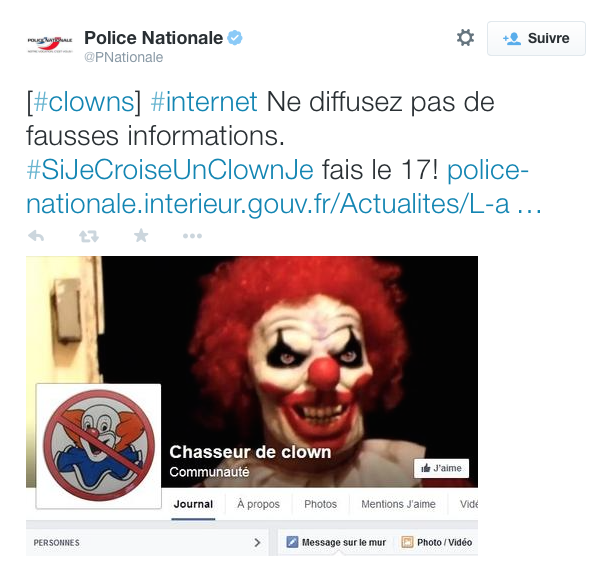The image size is (609, 563).
Task: Open the Police Nationale avatar logo
Action: click(50, 45)
